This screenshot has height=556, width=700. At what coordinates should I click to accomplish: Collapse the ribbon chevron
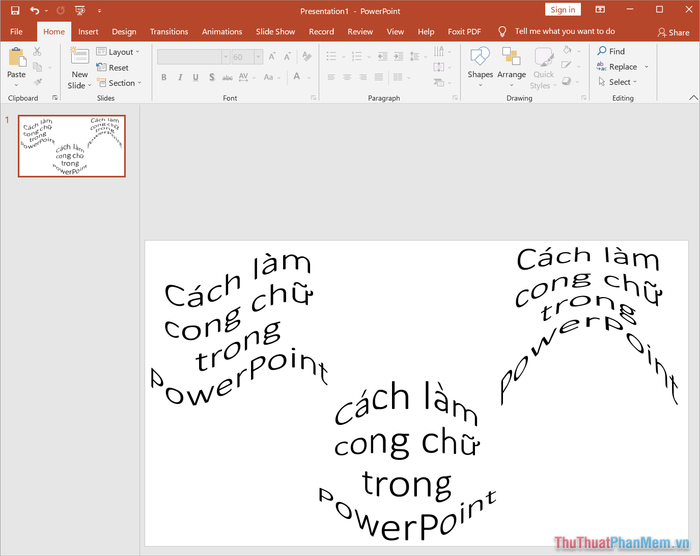pos(693,98)
